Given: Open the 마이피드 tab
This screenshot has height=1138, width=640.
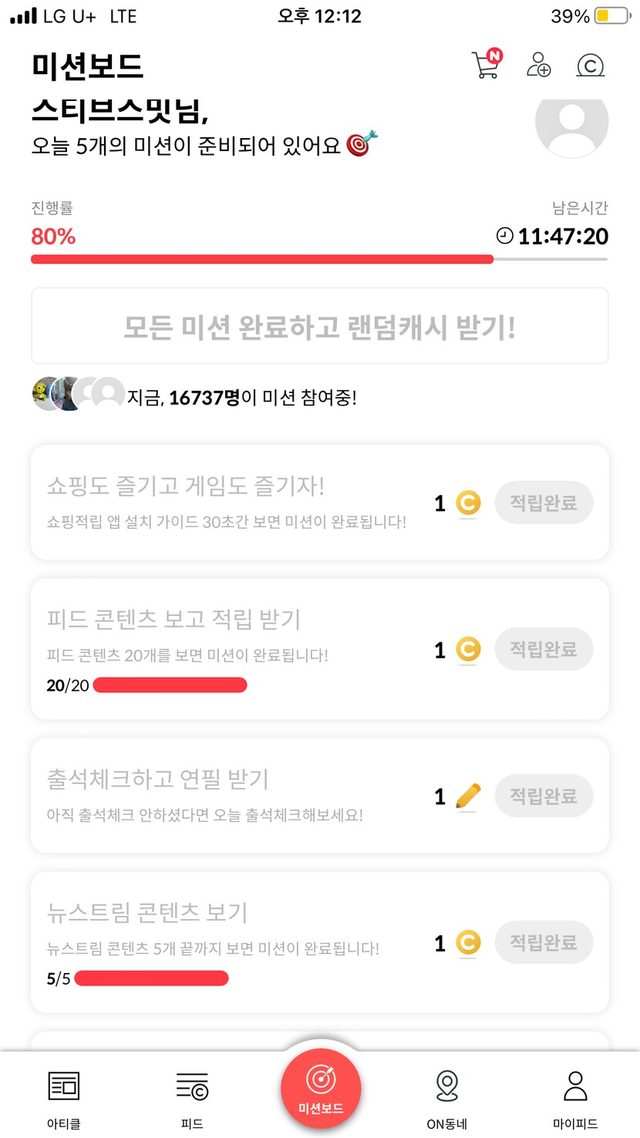Looking at the screenshot, I should pyautogui.click(x=575, y=1095).
